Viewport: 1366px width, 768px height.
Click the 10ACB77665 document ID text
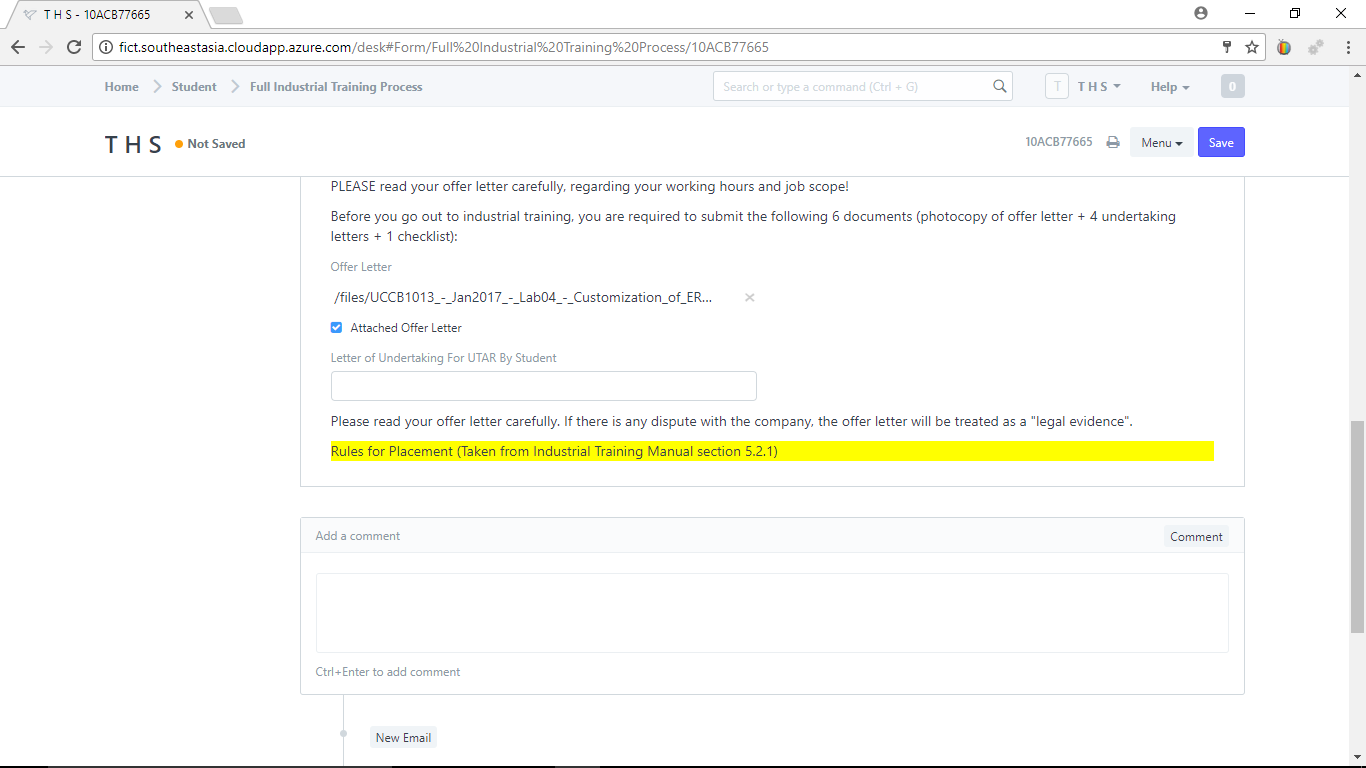(x=1059, y=143)
